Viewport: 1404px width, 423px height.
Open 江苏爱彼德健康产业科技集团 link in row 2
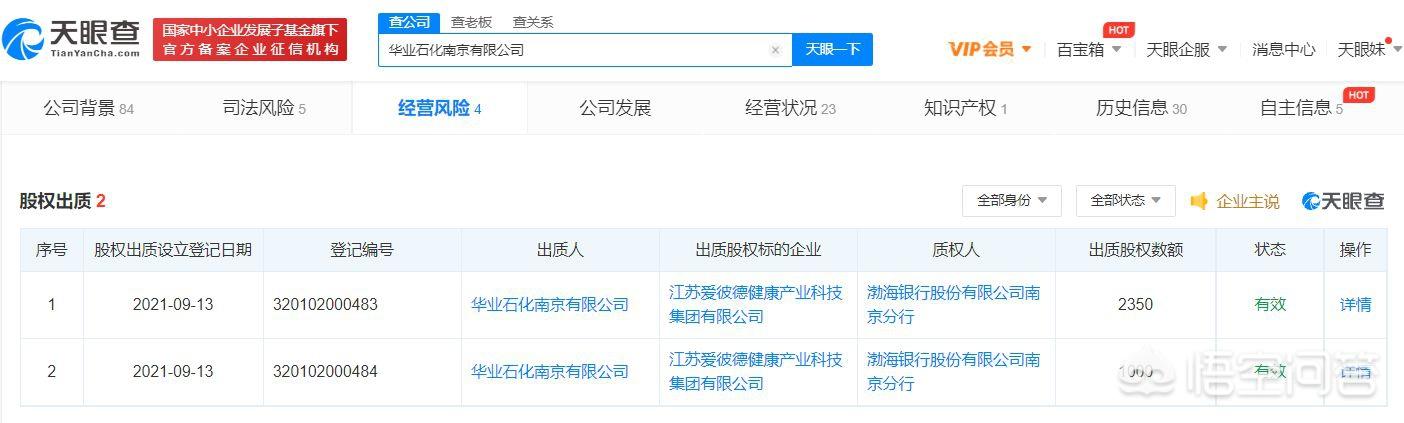[x=756, y=372]
